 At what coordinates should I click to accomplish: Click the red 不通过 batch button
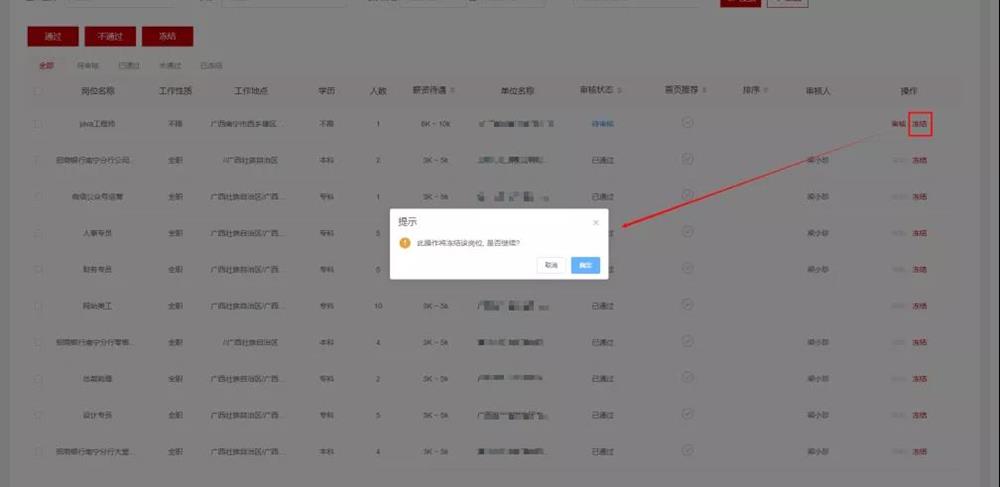click(110, 37)
